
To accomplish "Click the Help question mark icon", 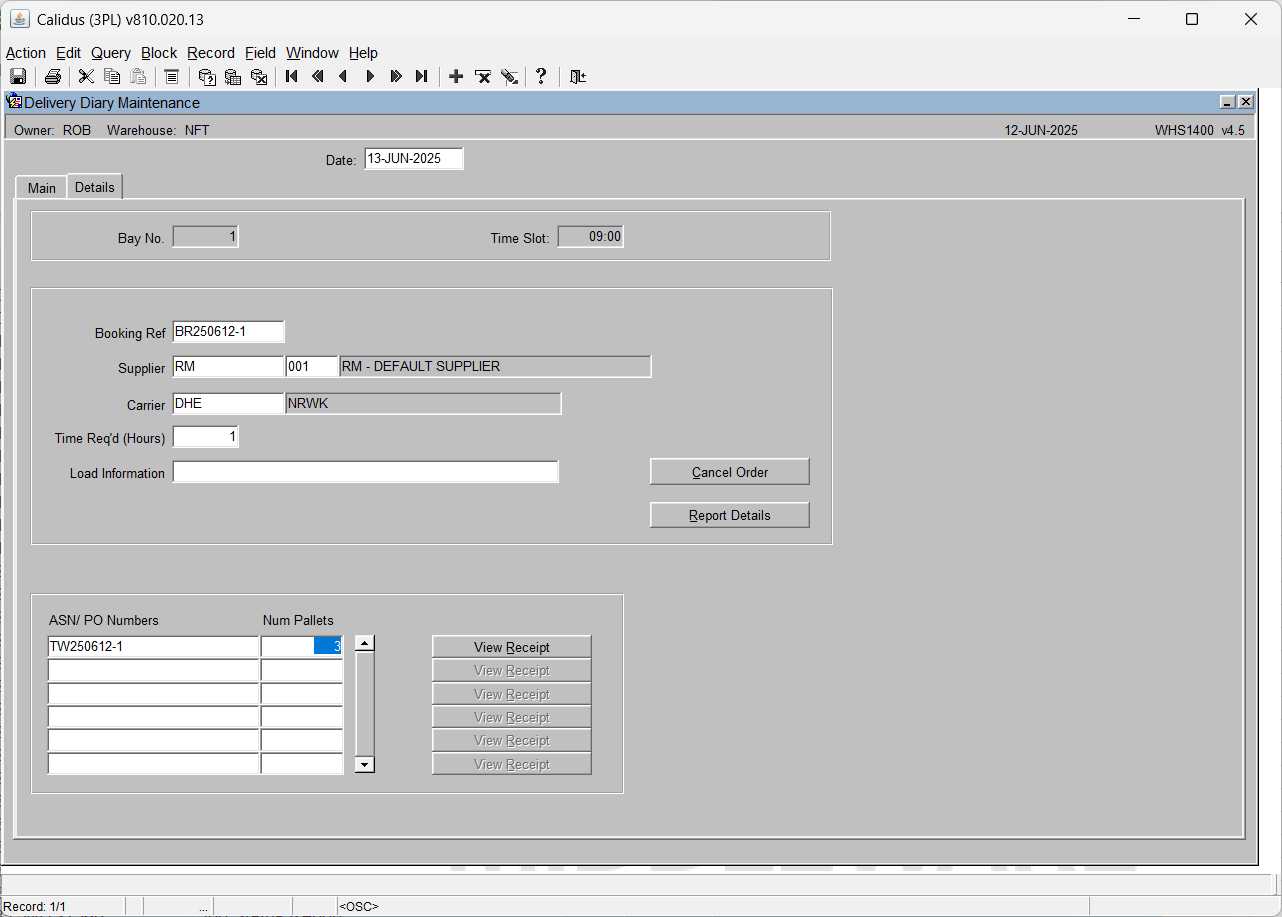I will tap(541, 77).
